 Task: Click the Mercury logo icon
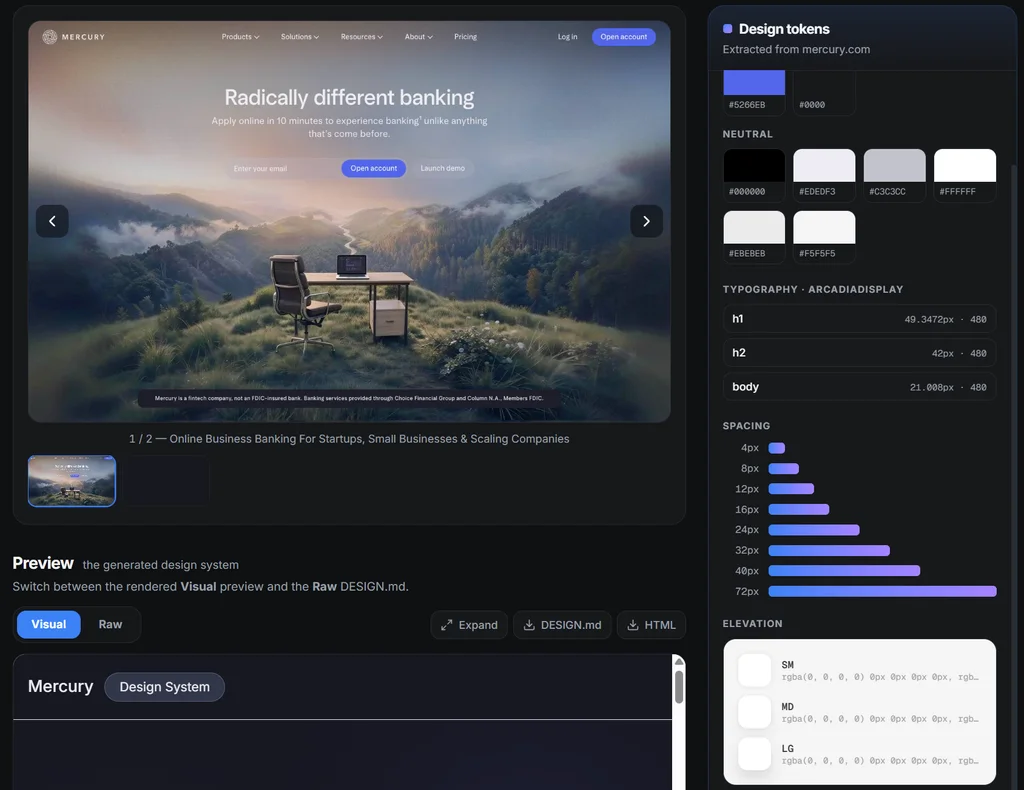[x=50, y=37]
